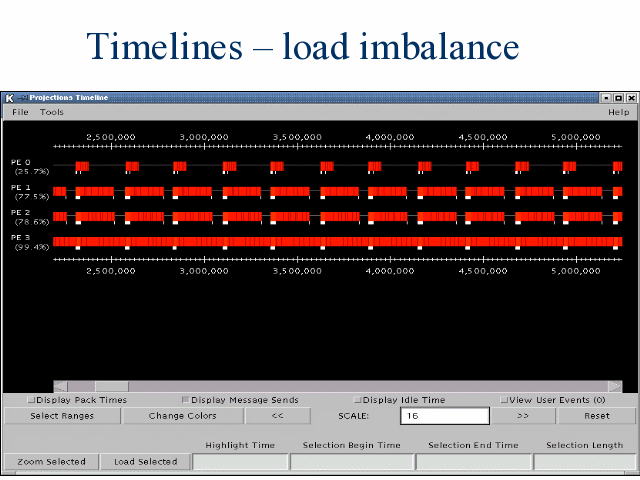Toggle Display Message Sends checkbox
Screen dimensions: 640x480
pyautogui.click(x=185, y=400)
